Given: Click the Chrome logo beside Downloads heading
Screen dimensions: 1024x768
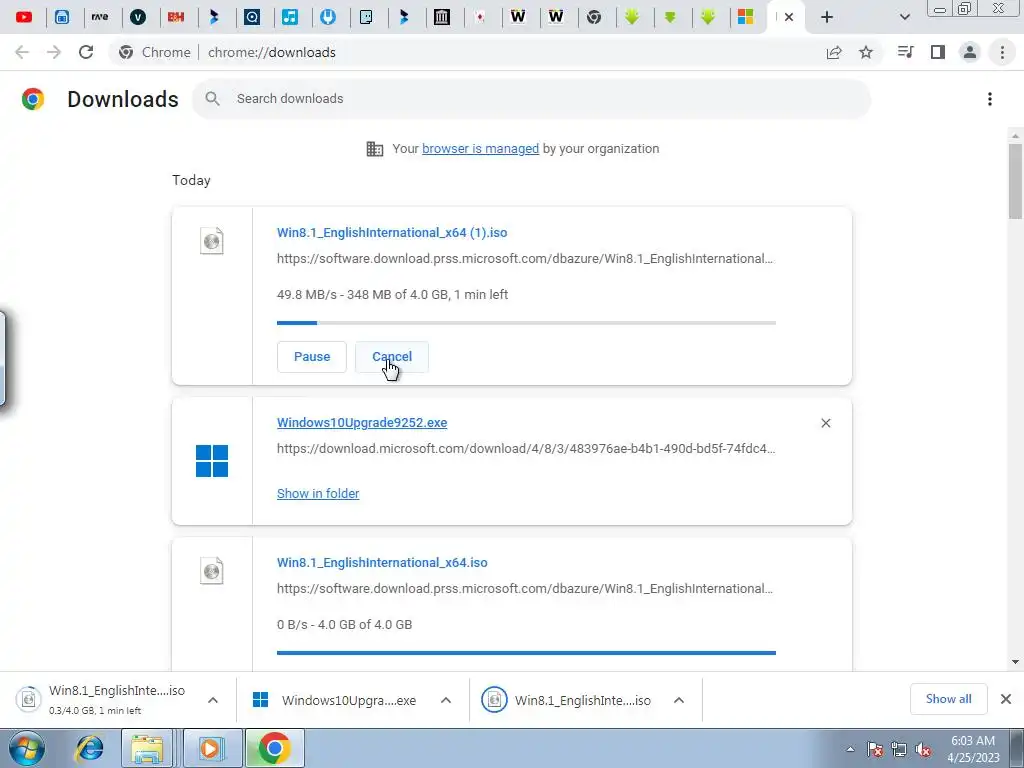Looking at the screenshot, I should pyautogui.click(x=33, y=99).
